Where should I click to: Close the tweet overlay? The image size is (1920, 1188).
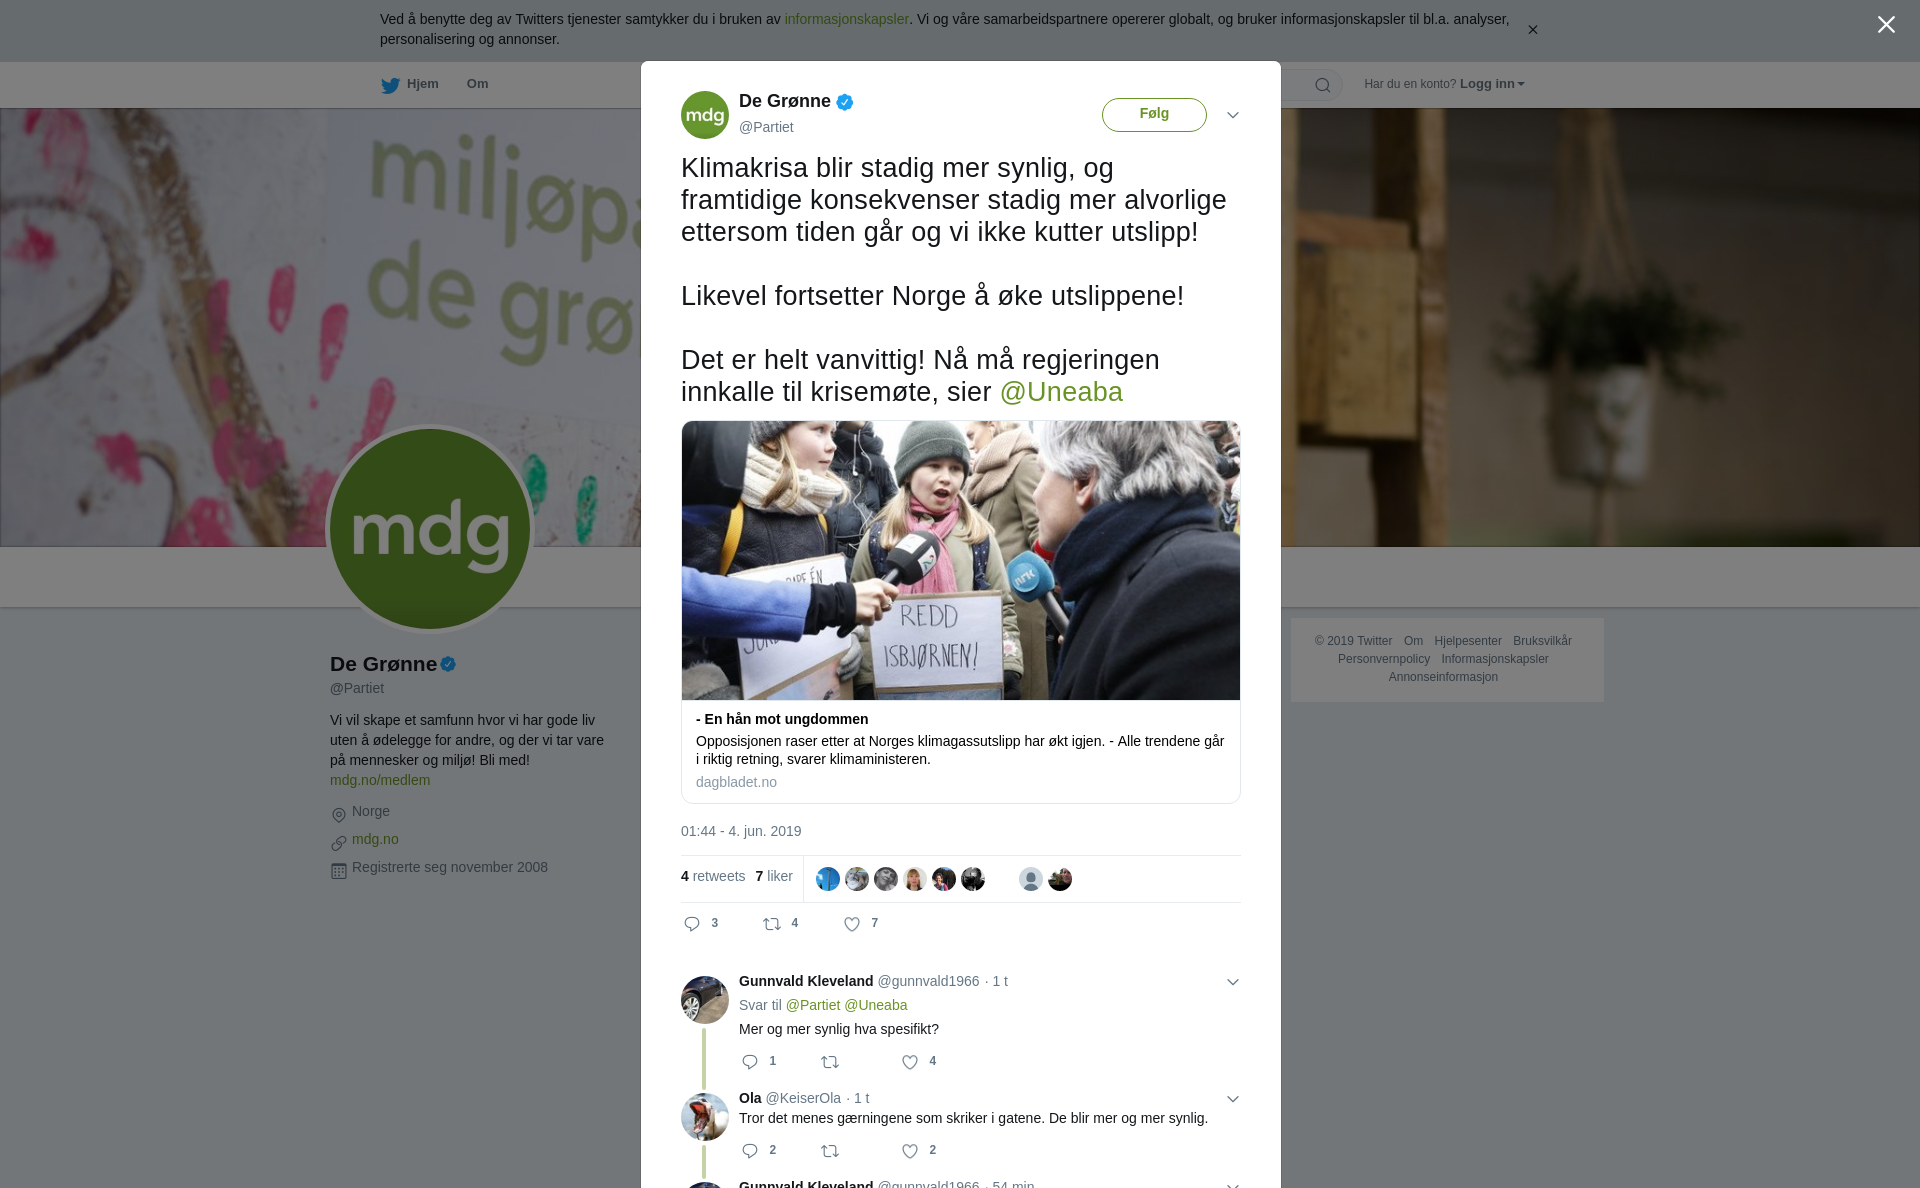click(x=1886, y=25)
